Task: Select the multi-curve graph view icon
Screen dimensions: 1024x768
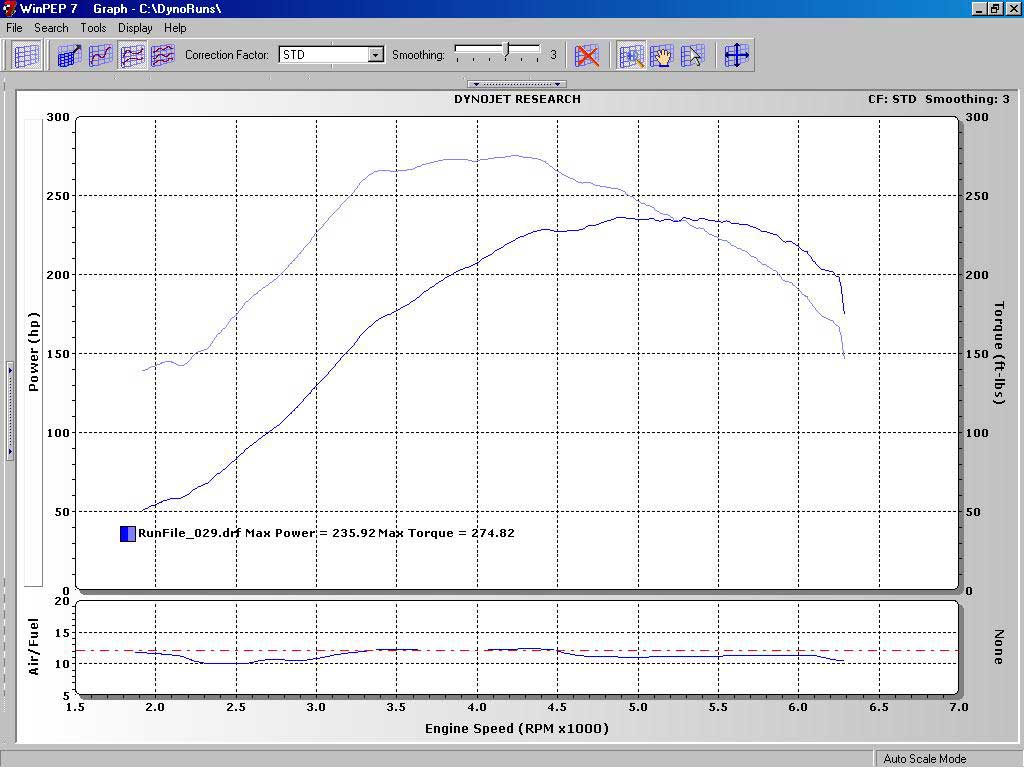Action: click(x=163, y=56)
